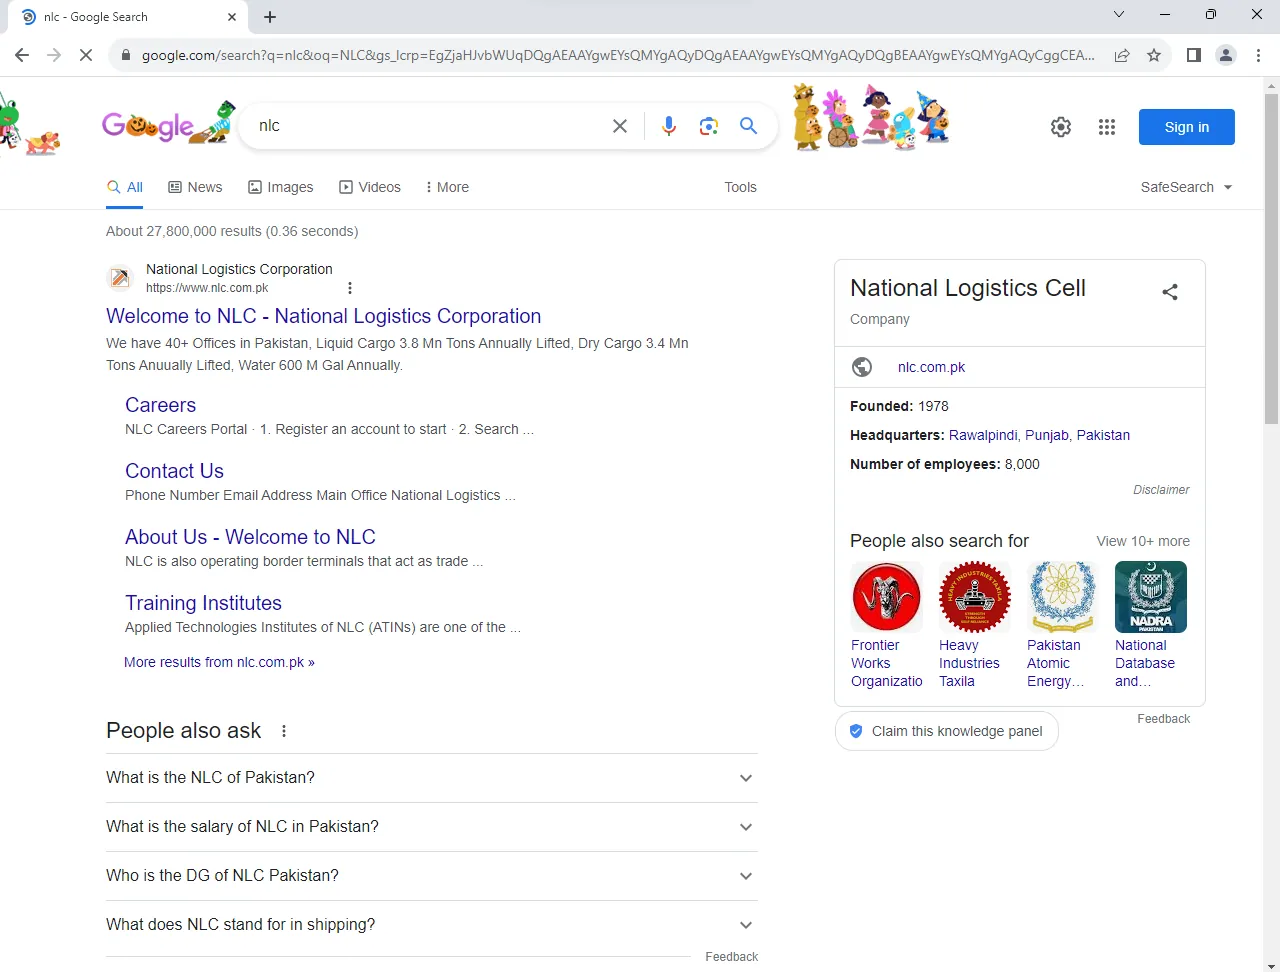Viewport: 1280px width, 972px height.
Task: Click the browser address bar URL
Action: click(x=618, y=55)
